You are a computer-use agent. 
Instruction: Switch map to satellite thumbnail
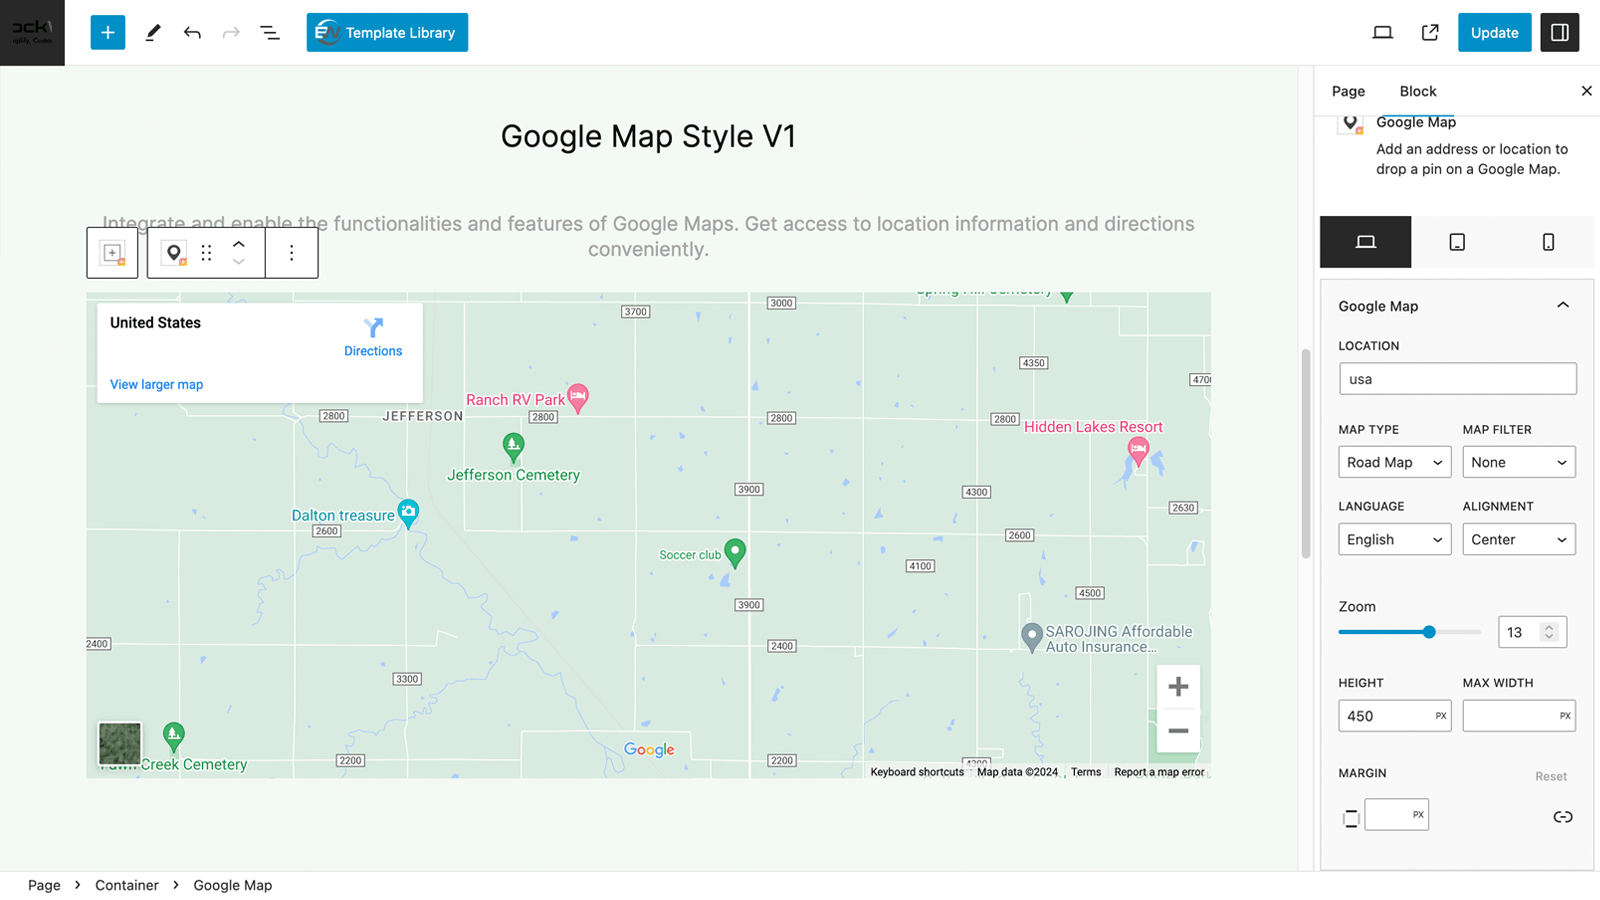[x=119, y=744]
